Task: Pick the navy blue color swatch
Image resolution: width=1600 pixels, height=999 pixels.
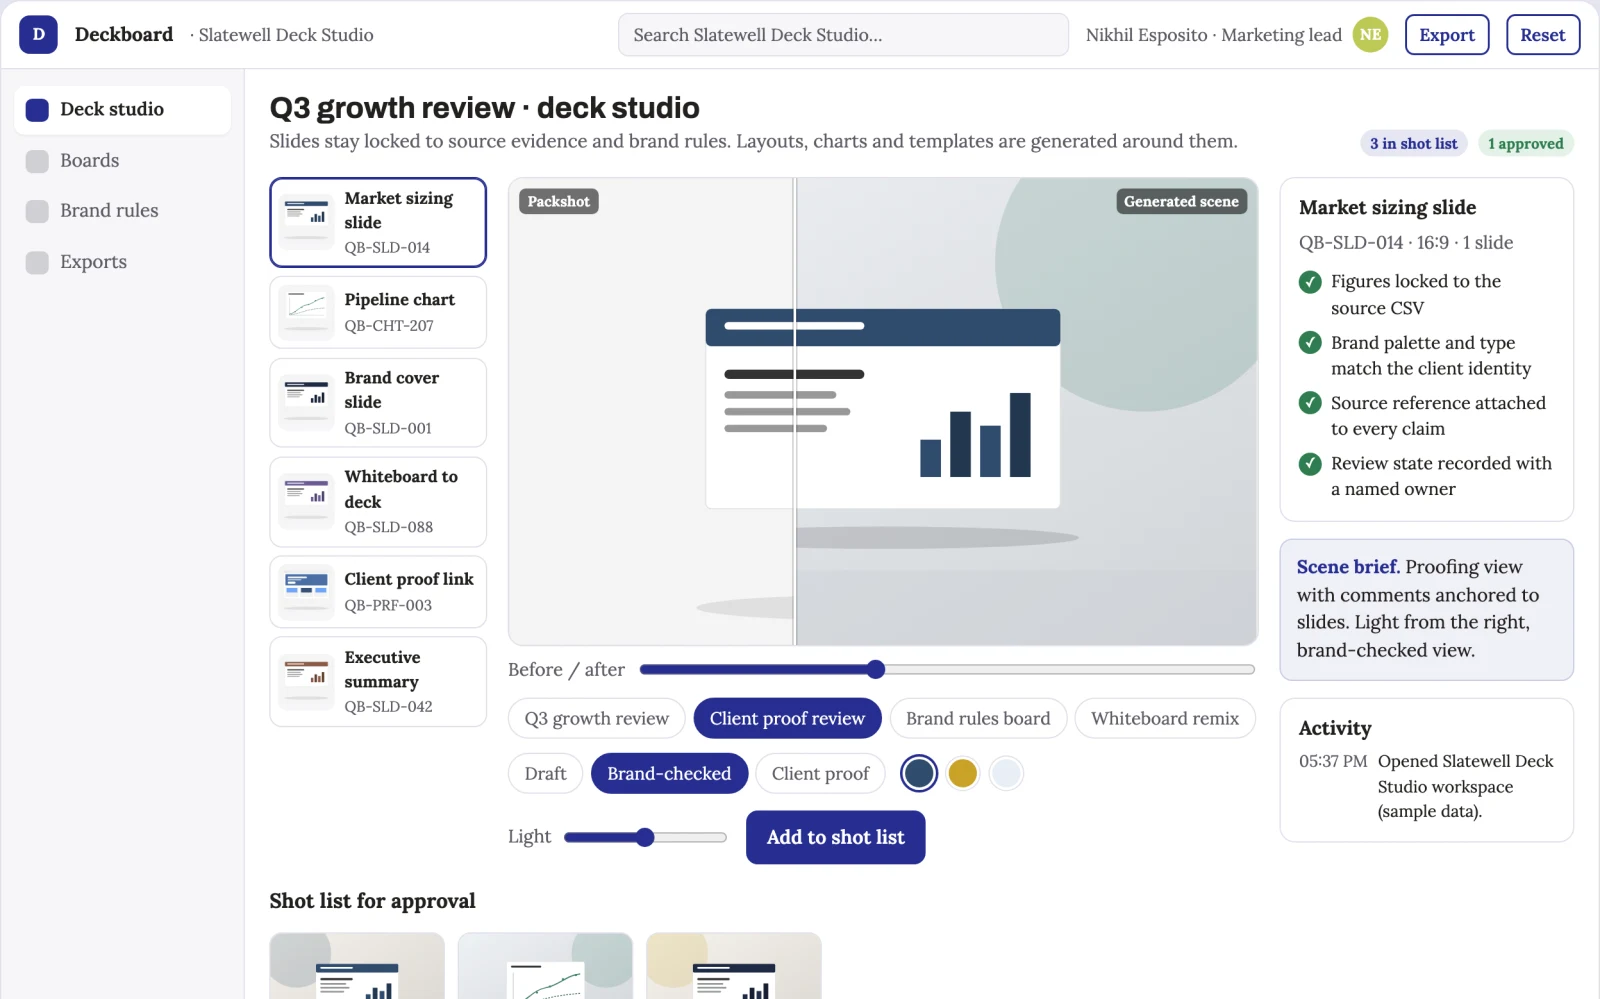Action: 919,773
